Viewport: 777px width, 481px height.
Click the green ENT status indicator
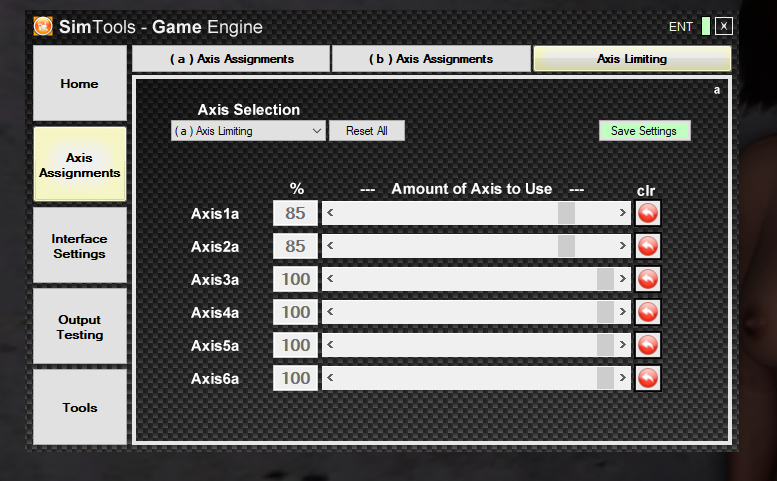point(706,26)
